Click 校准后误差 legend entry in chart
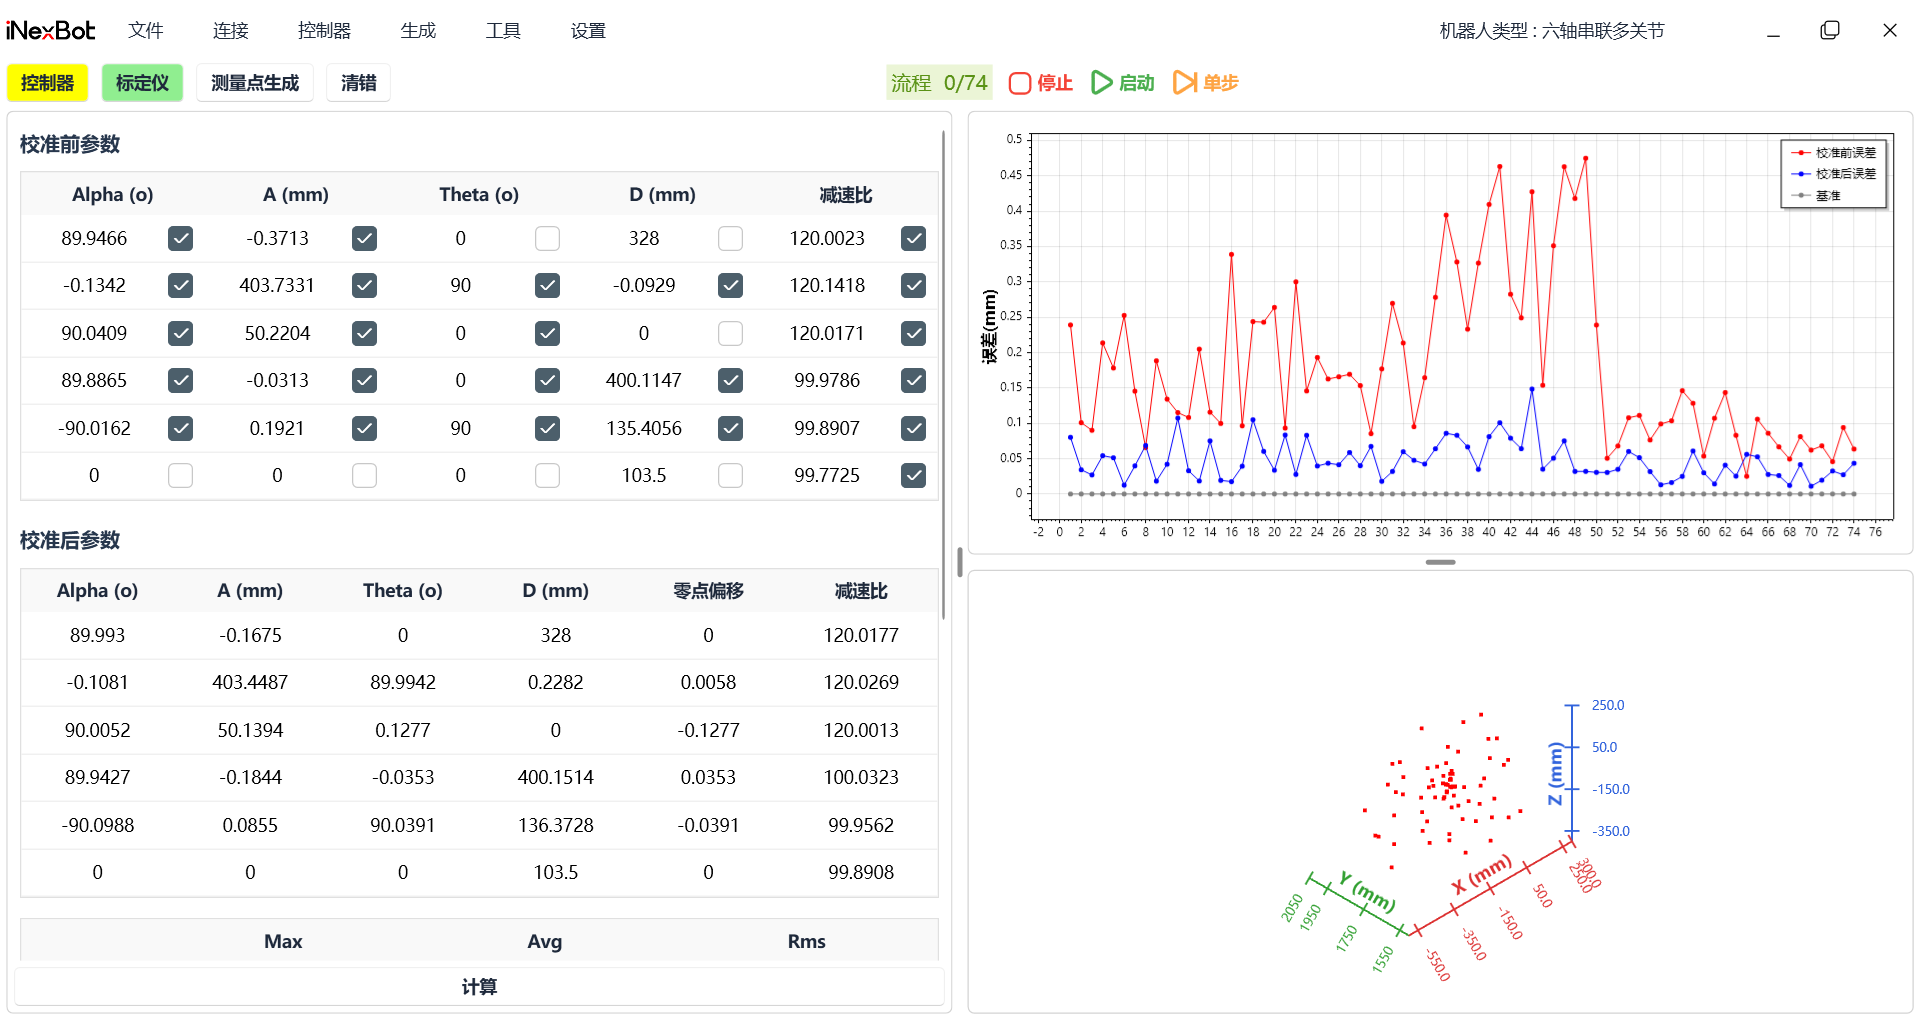 [1834, 174]
